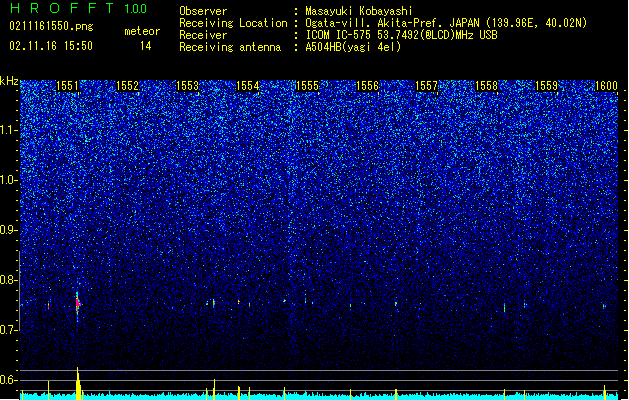Select the file name 0211161550.png
This screenshot has width=629, height=400.
pos(51,26)
